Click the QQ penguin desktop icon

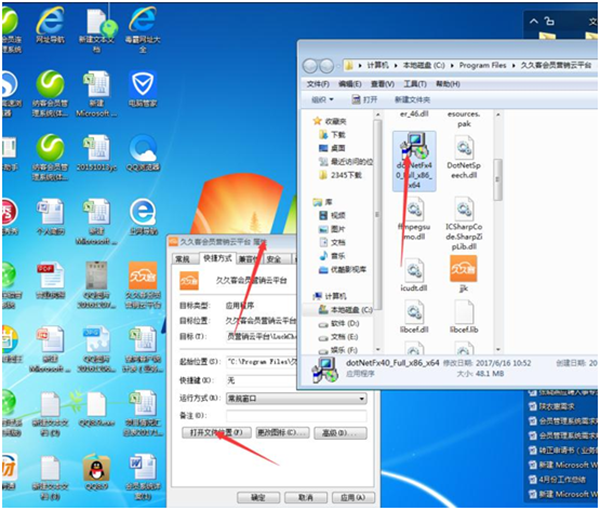click(x=94, y=470)
